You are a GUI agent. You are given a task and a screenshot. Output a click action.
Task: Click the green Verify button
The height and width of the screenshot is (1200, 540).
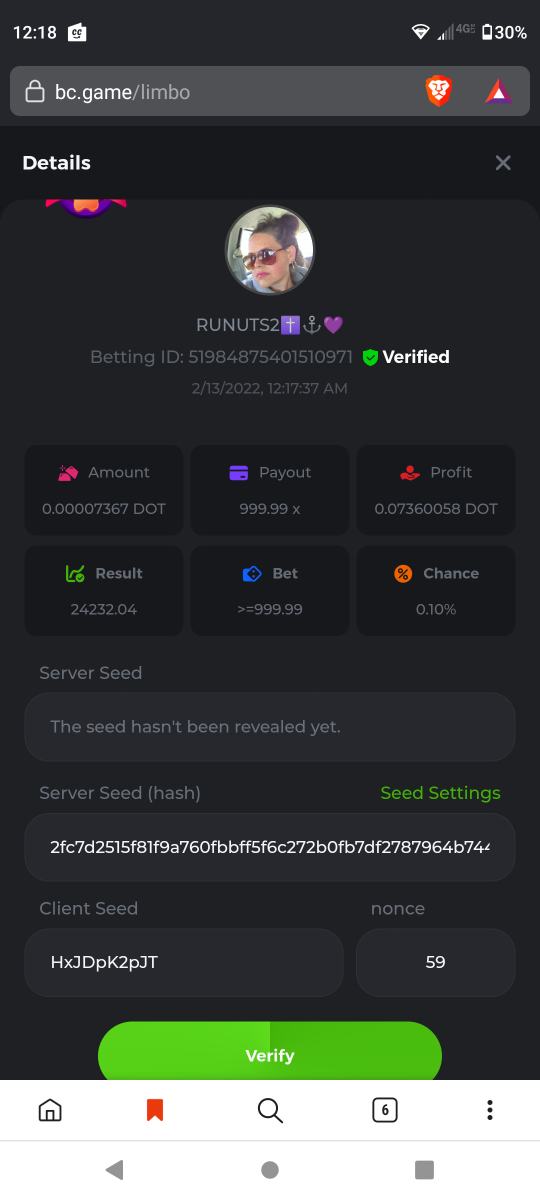[x=270, y=1050]
